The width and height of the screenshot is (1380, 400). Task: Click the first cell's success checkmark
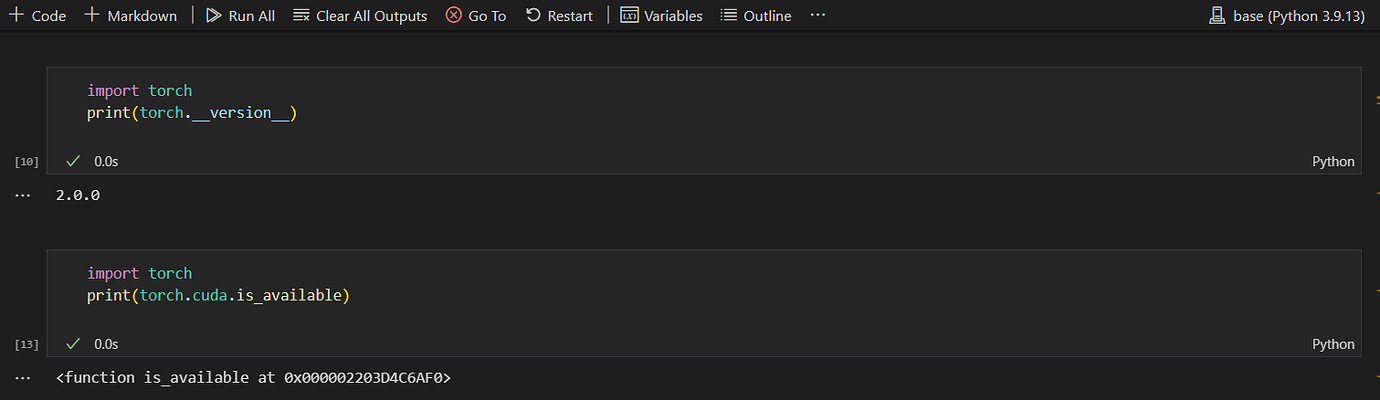coord(73,161)
